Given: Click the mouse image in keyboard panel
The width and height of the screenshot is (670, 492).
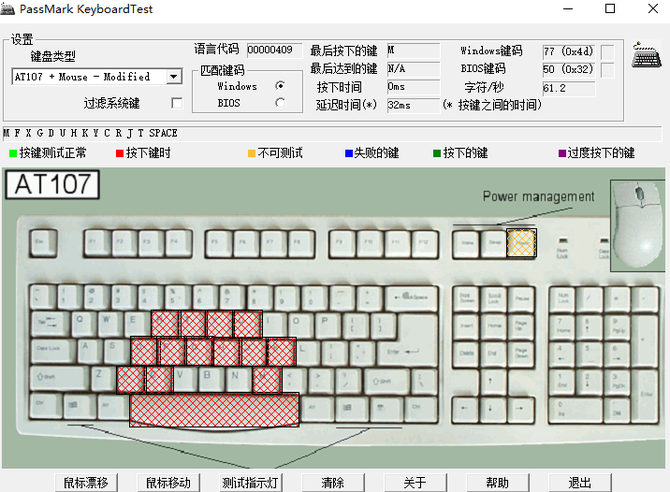Looking at the screenshot, I should tap(638, 226).
